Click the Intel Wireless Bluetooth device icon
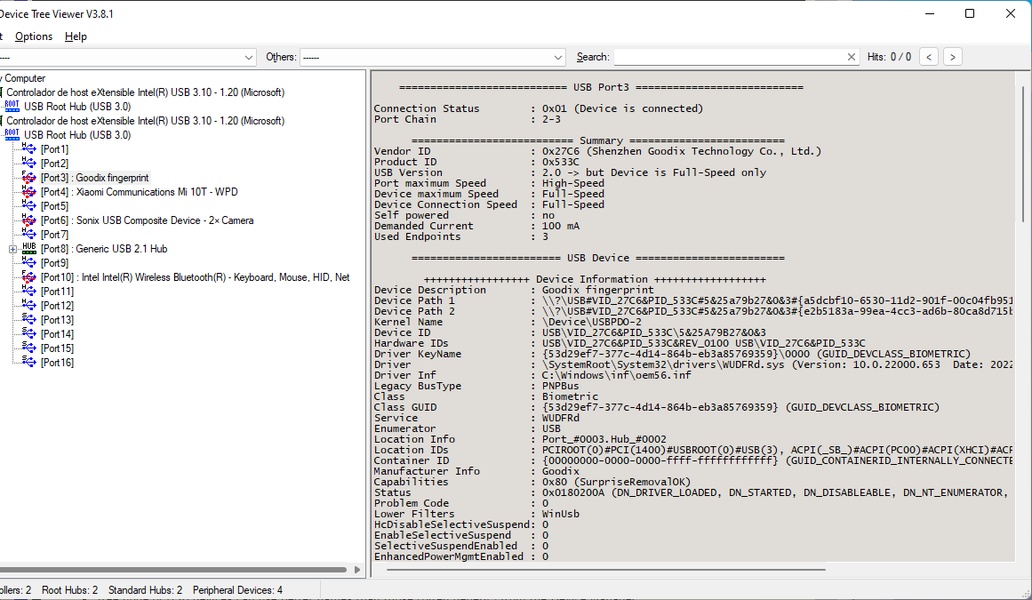Image resolution: width=1032 pixels, height=600 pixels. point(29,277)
